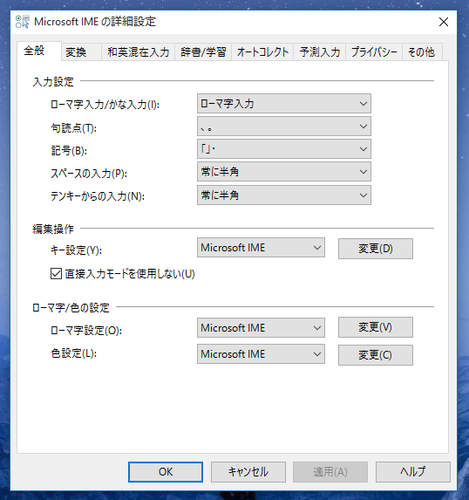Click the 編集操作 section heading
The width and height of the screenshot is (469, 500).
(x=53, y=229)
